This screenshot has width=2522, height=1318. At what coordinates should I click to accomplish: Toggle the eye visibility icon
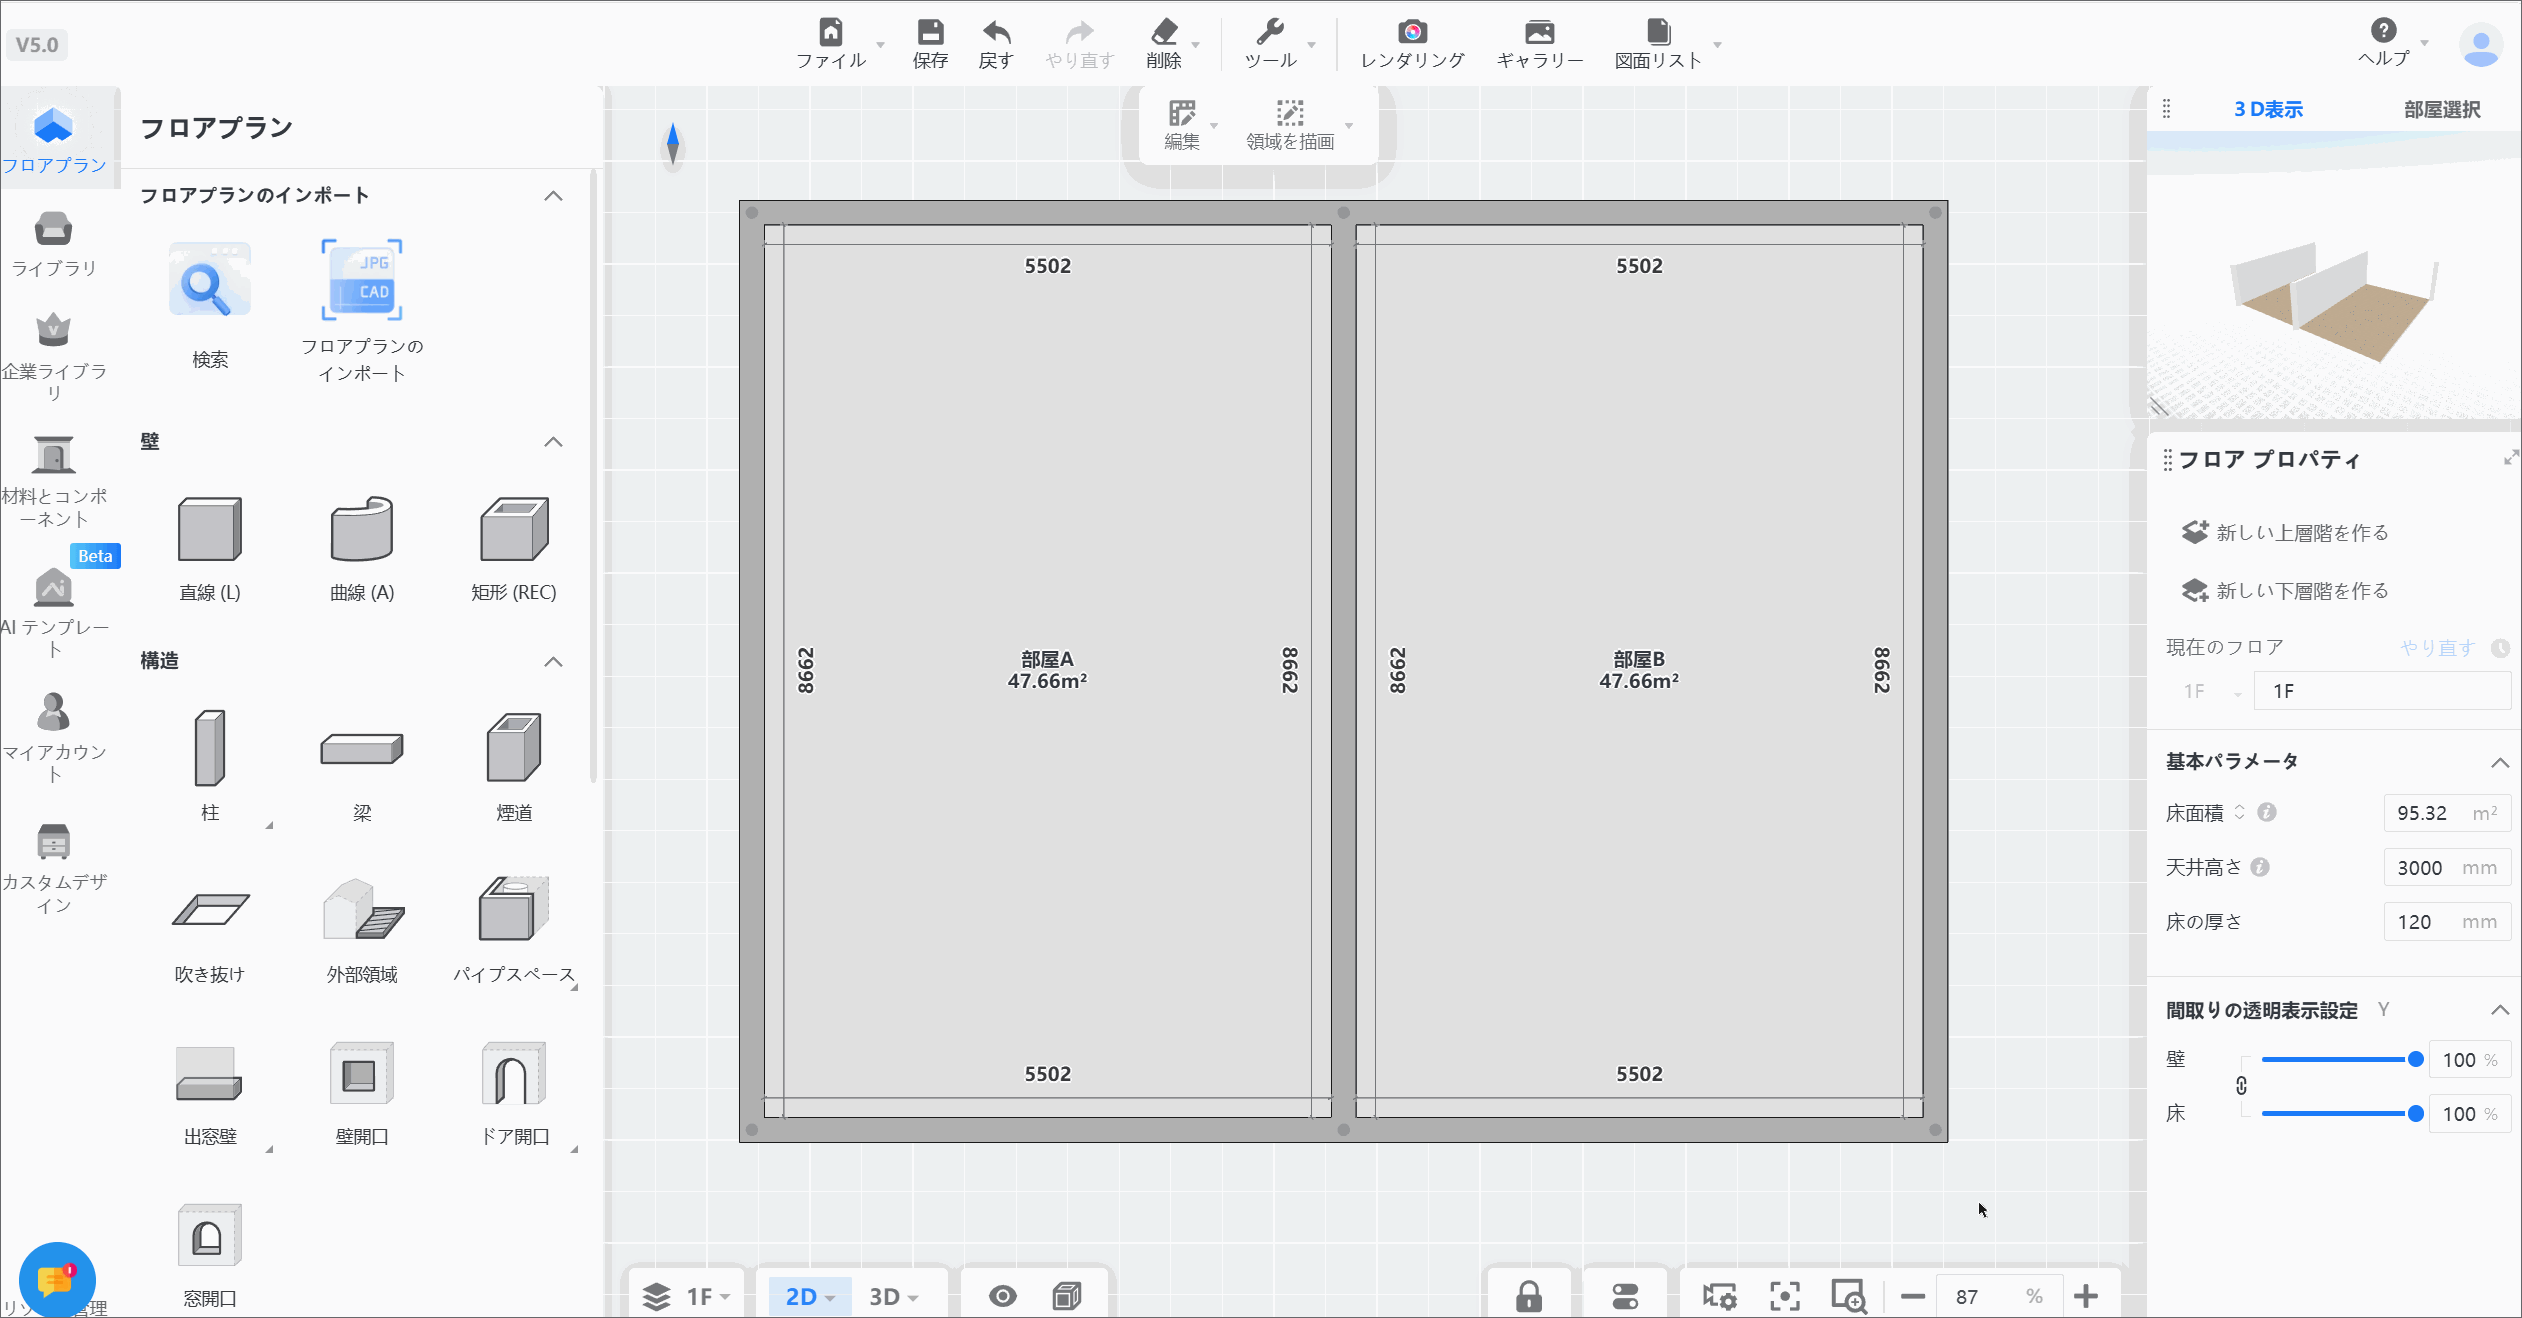pyautogui.click(x=1003, y=1297)
